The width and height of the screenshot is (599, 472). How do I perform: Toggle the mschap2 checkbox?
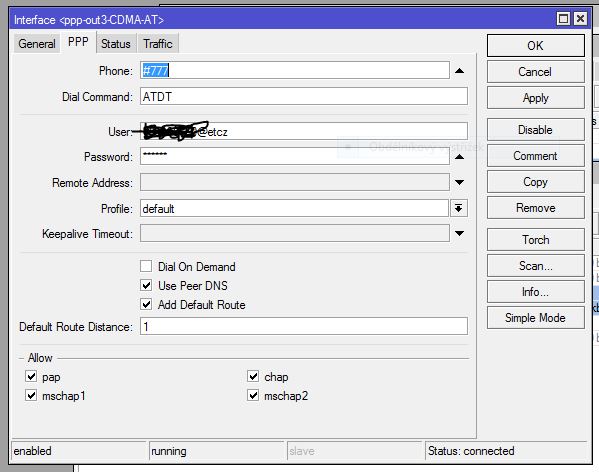253,395
